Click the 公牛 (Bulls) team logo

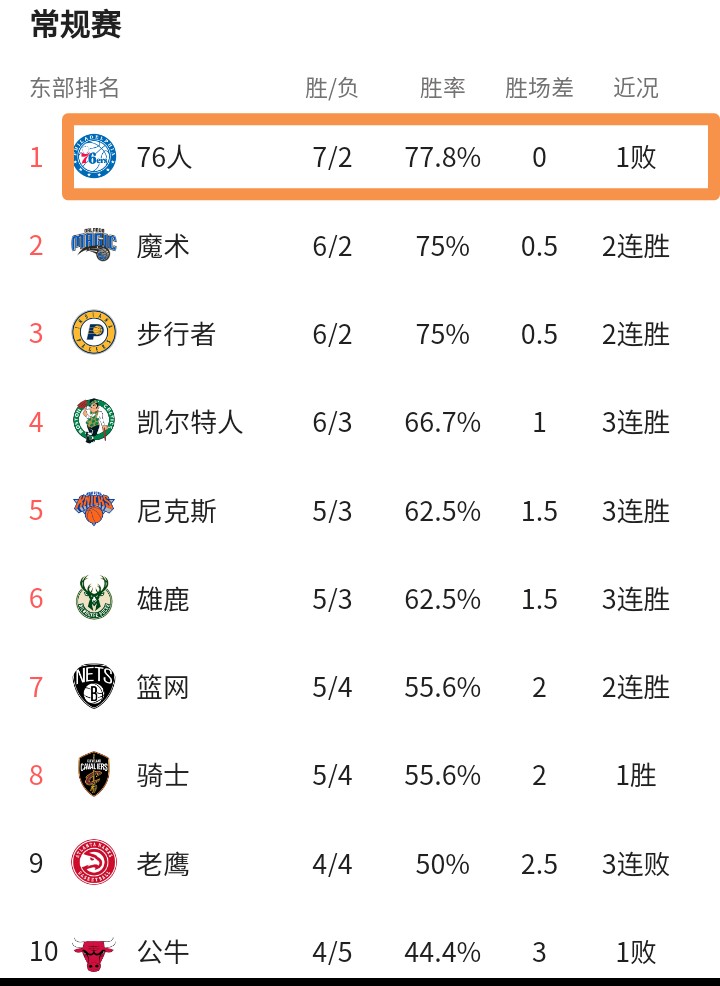click(x=94, y=952)
